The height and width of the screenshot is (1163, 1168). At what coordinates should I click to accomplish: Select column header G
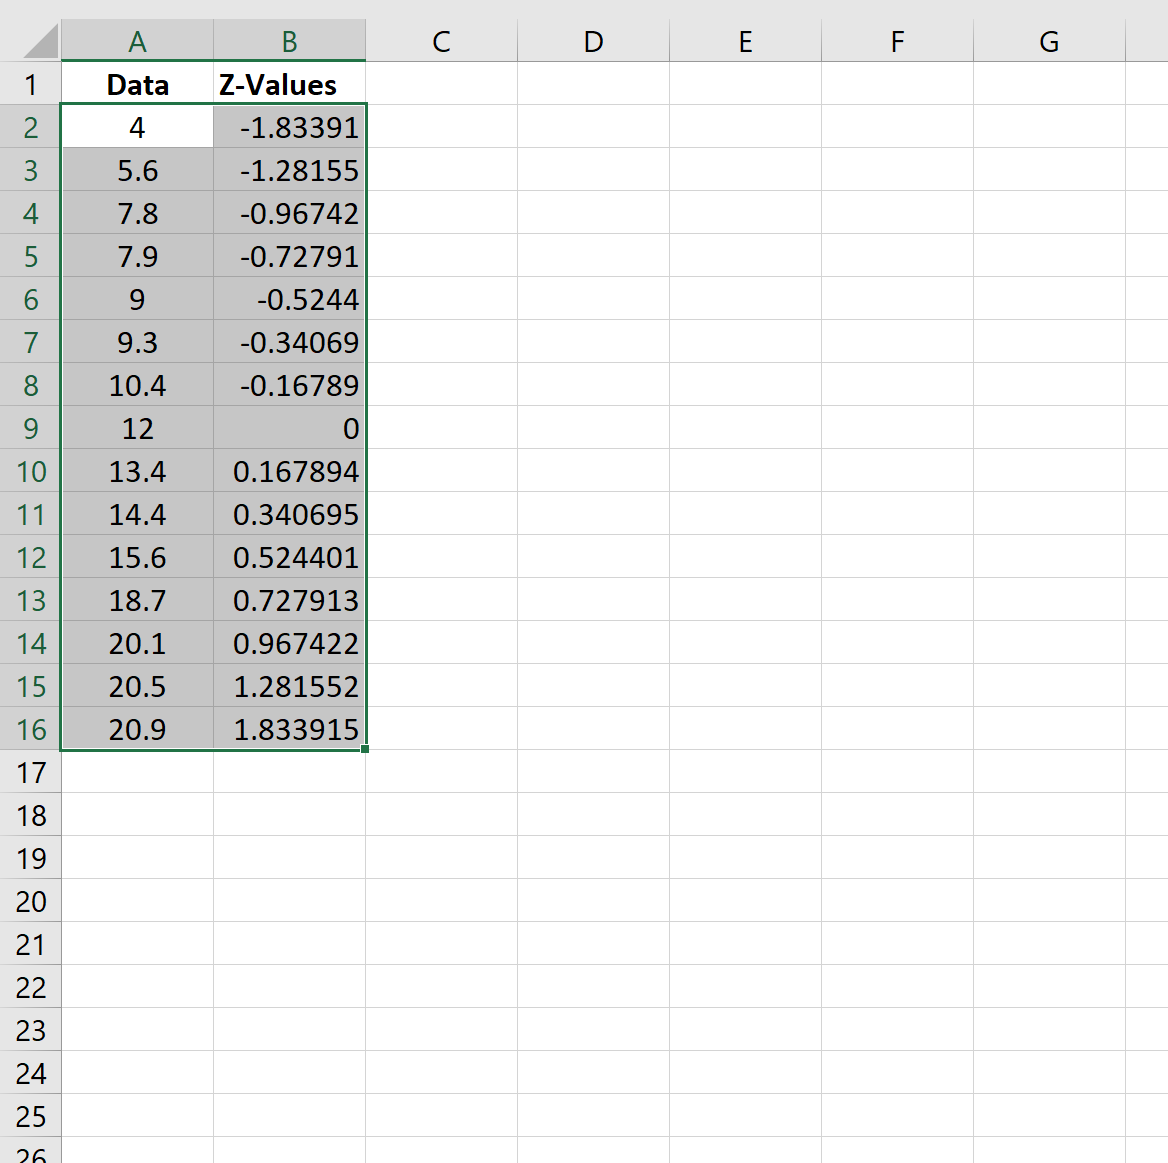pyautogui.click(x=1048, y=41)
